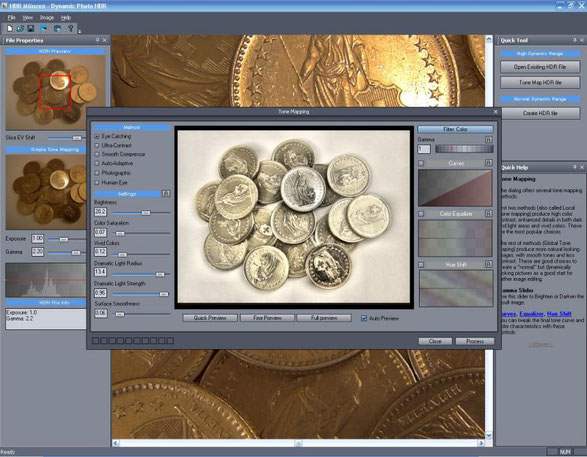The image size is (587, 457).
Task: Pin the Quick Tool panel
Action: [x=575, y=40]
